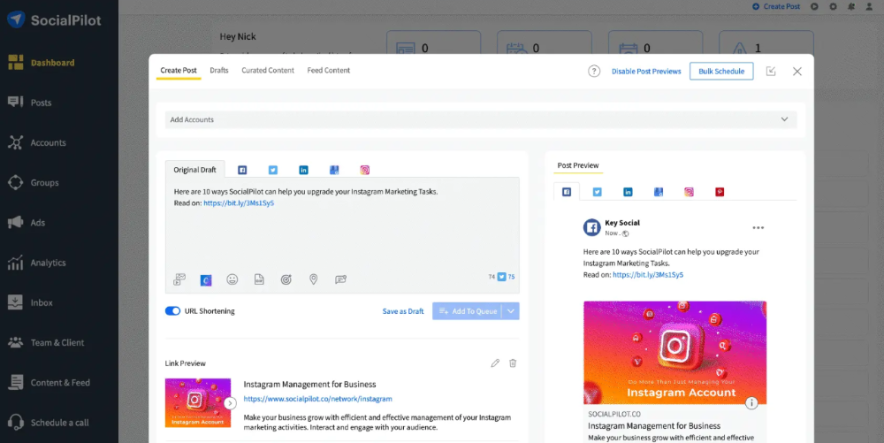Click the popout icon beside Bulk Schedule
Viewport: 884px width, 443px height.
tap(771, 71)
